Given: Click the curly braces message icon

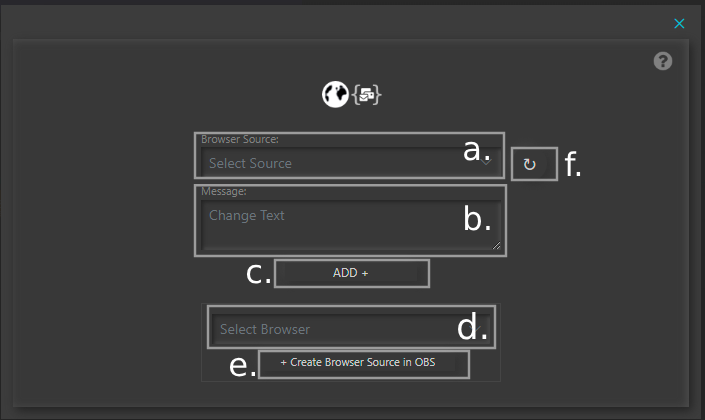Looking at the screenshot, I should (368, 95).
